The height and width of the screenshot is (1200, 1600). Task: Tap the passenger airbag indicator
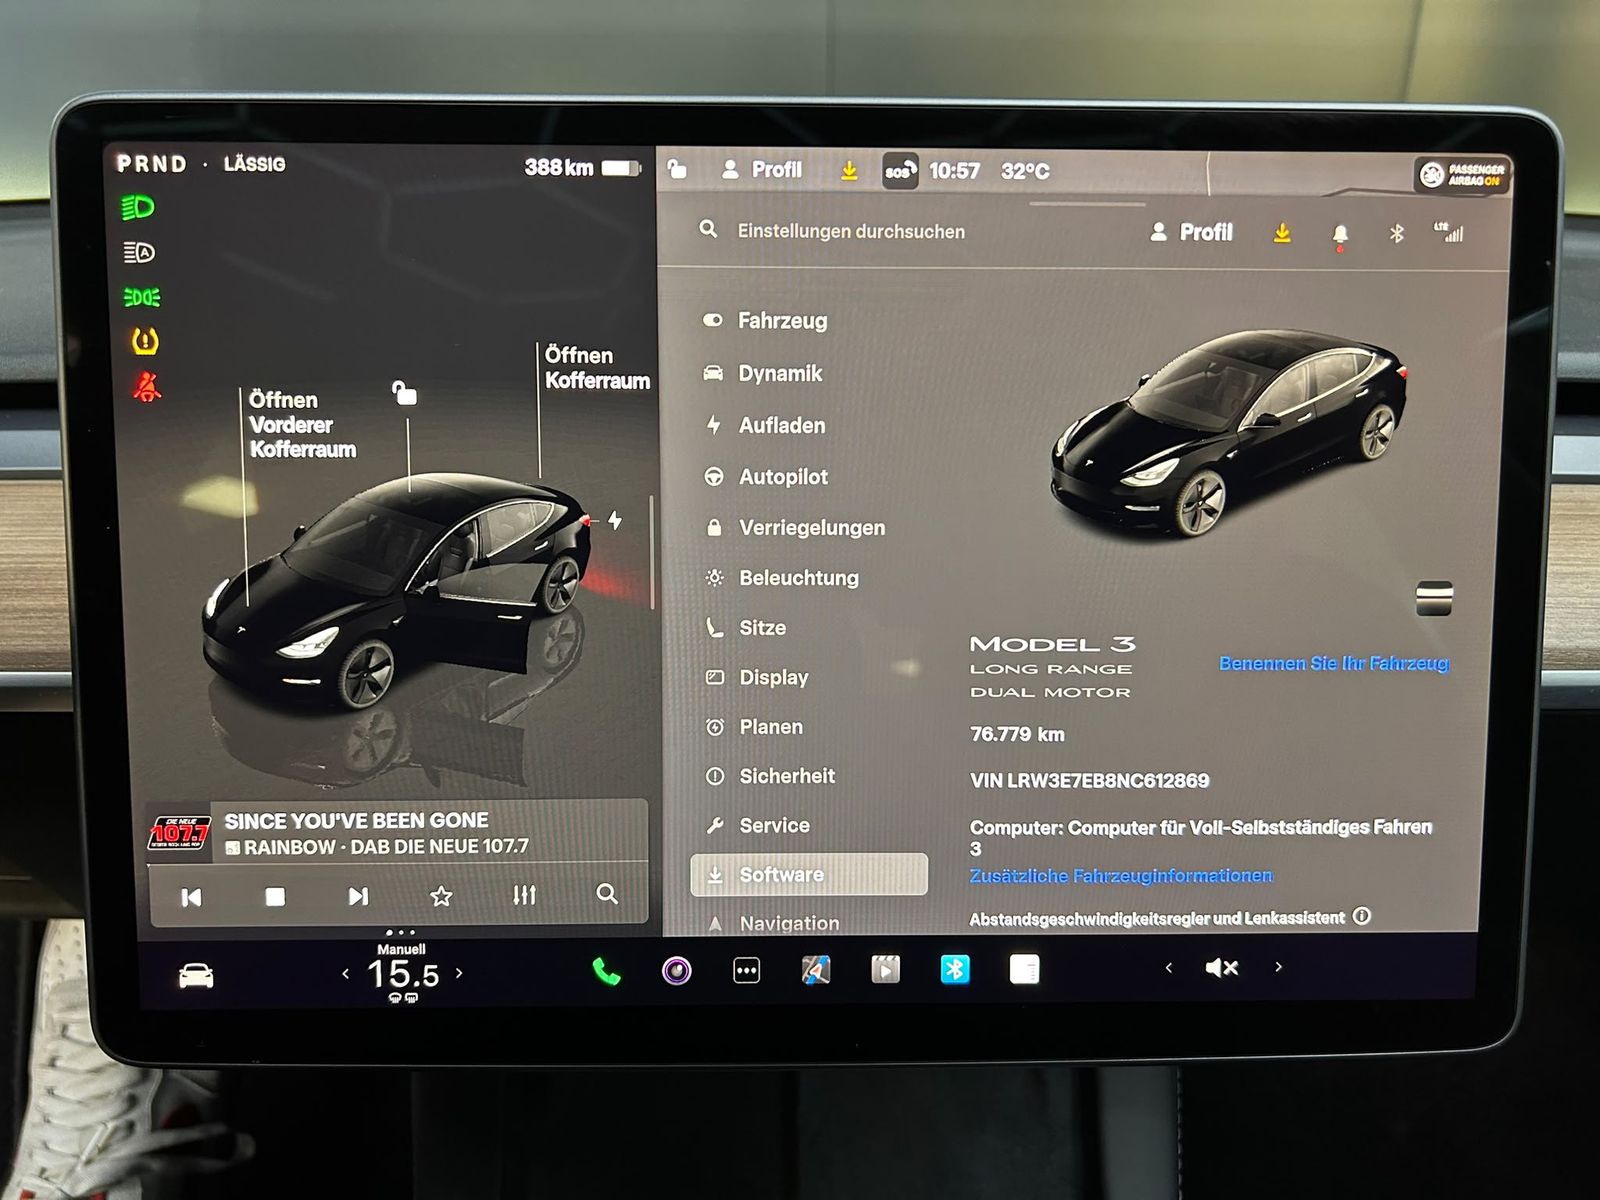tap(1461, 174)
